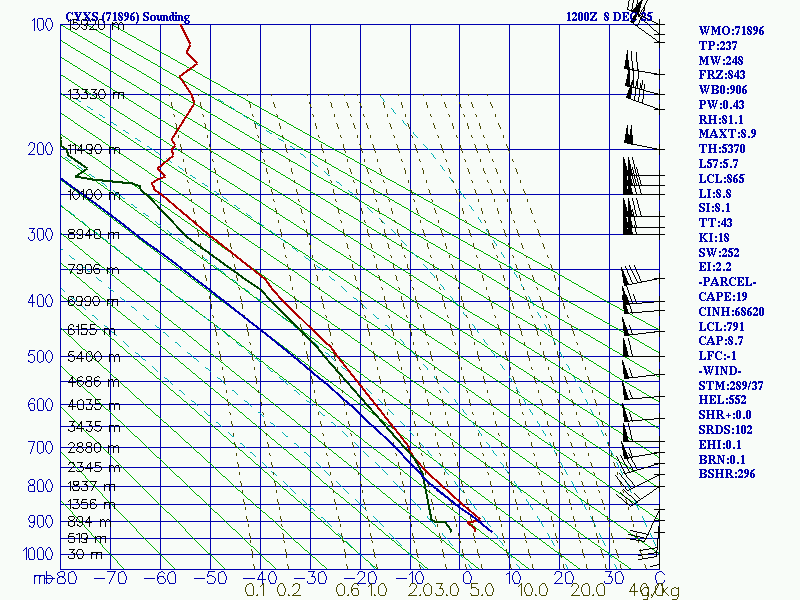This screenshot has height=600, width=800.
Task: Click the 'MAXT:8.9' entry
Action: point(728,134)
